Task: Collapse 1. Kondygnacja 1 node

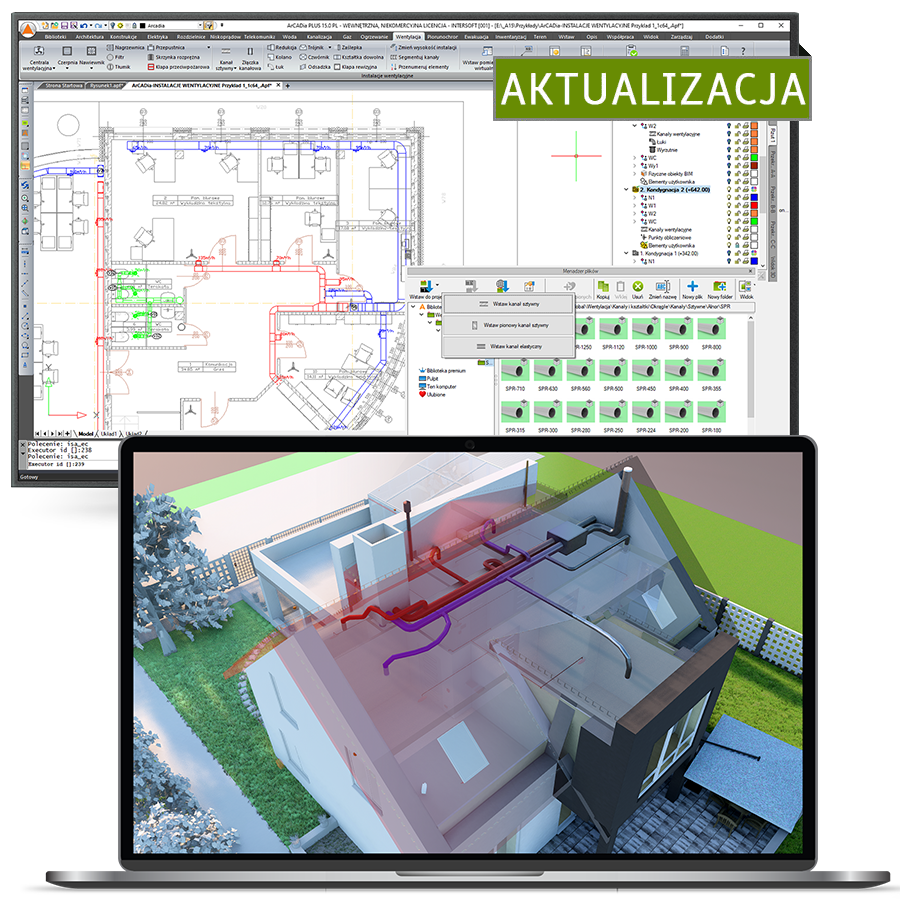Action: click(x=626, y=253)
